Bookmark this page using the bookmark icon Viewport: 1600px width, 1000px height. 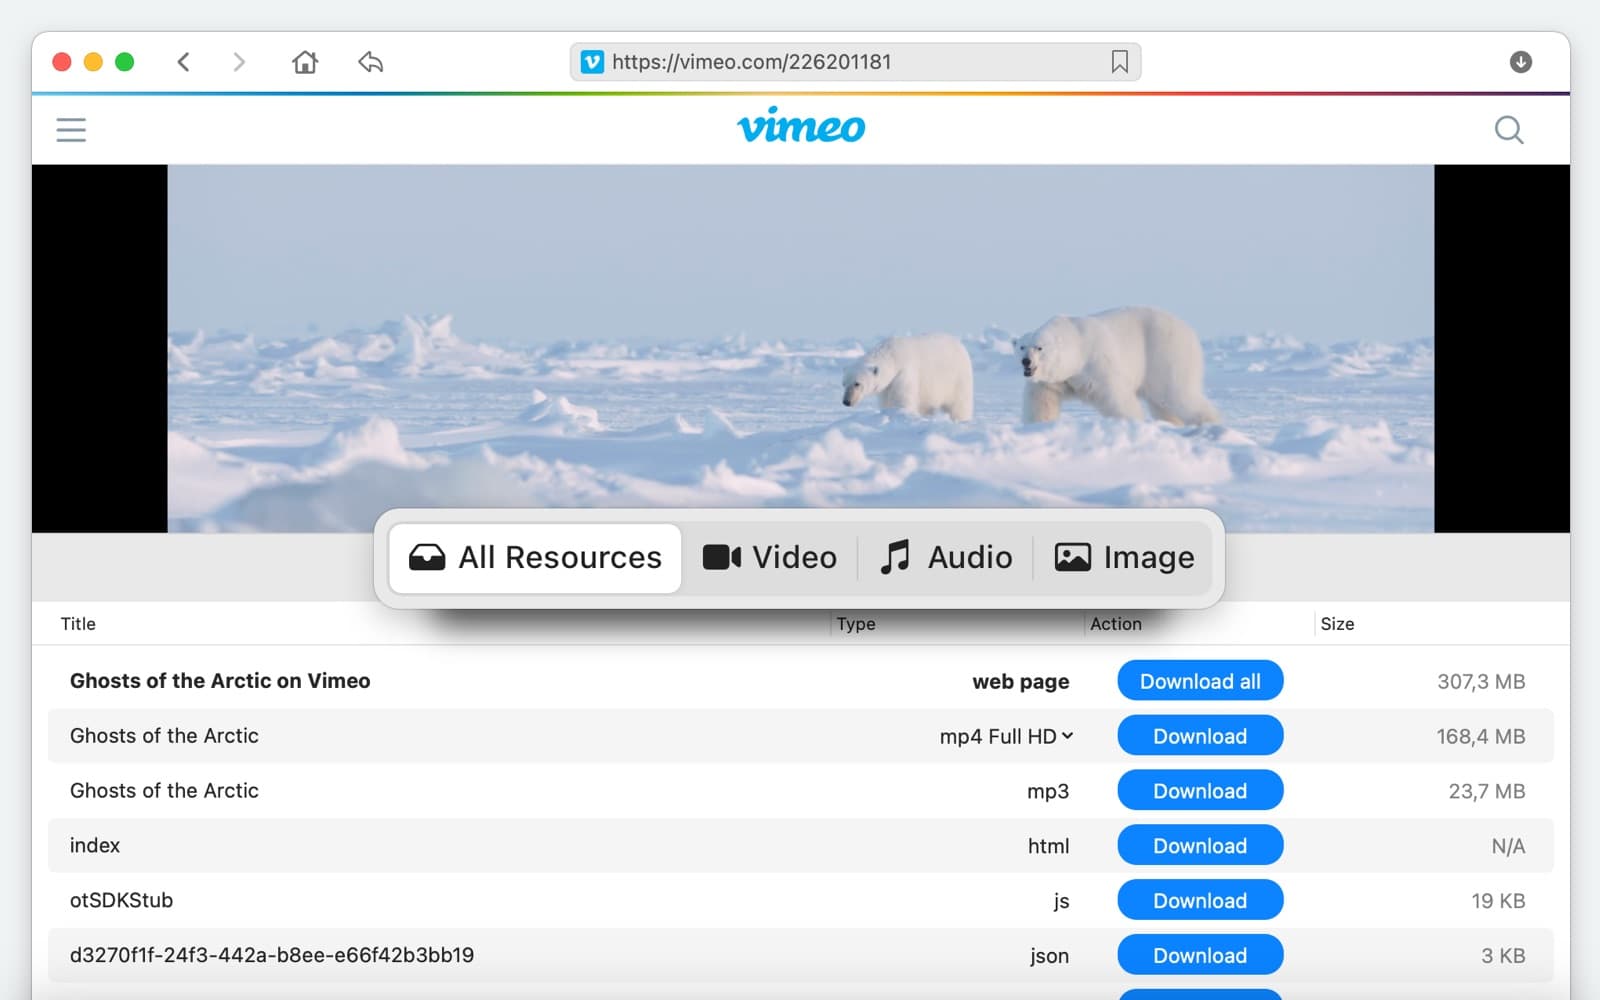tap(1119, 62)
